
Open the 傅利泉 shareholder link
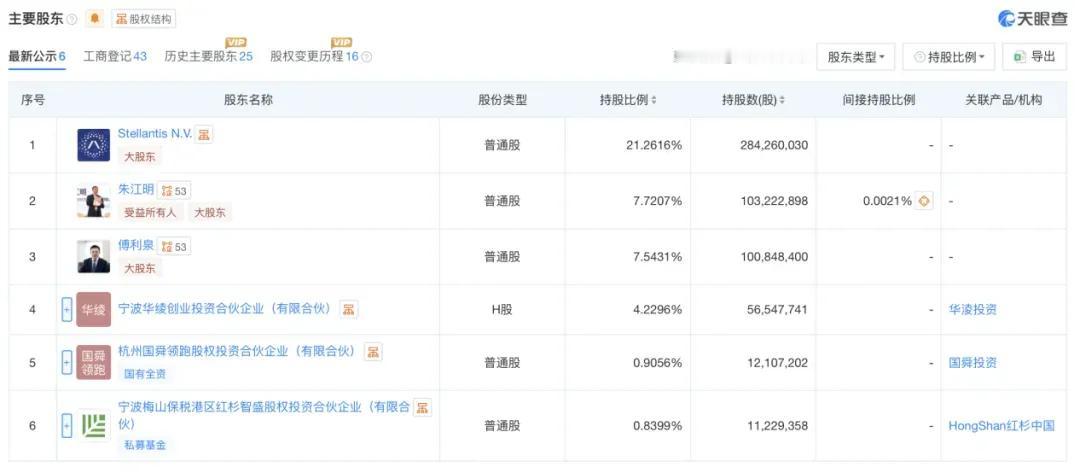pos(136,245)
